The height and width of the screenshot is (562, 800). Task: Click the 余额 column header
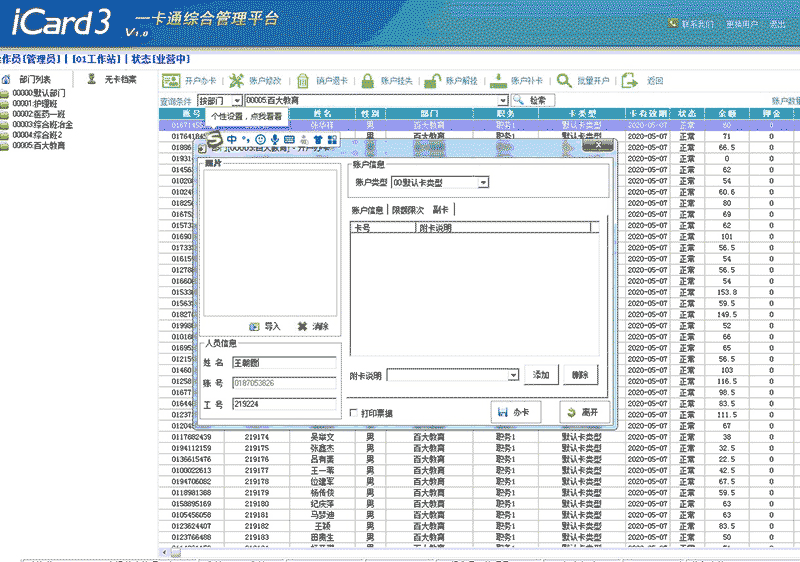tap(727, 113)
